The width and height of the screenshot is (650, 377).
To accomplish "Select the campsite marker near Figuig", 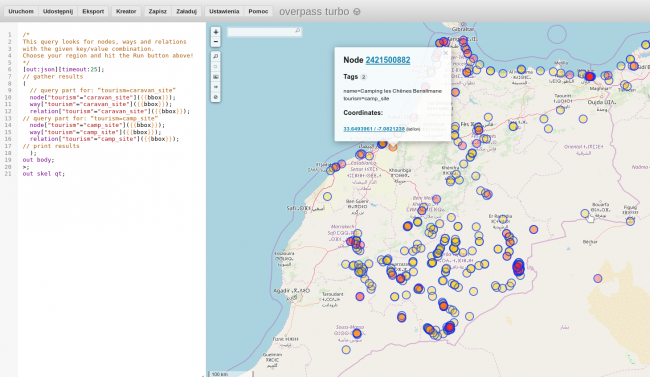I will pyautogui.click(x=630, y=221).
